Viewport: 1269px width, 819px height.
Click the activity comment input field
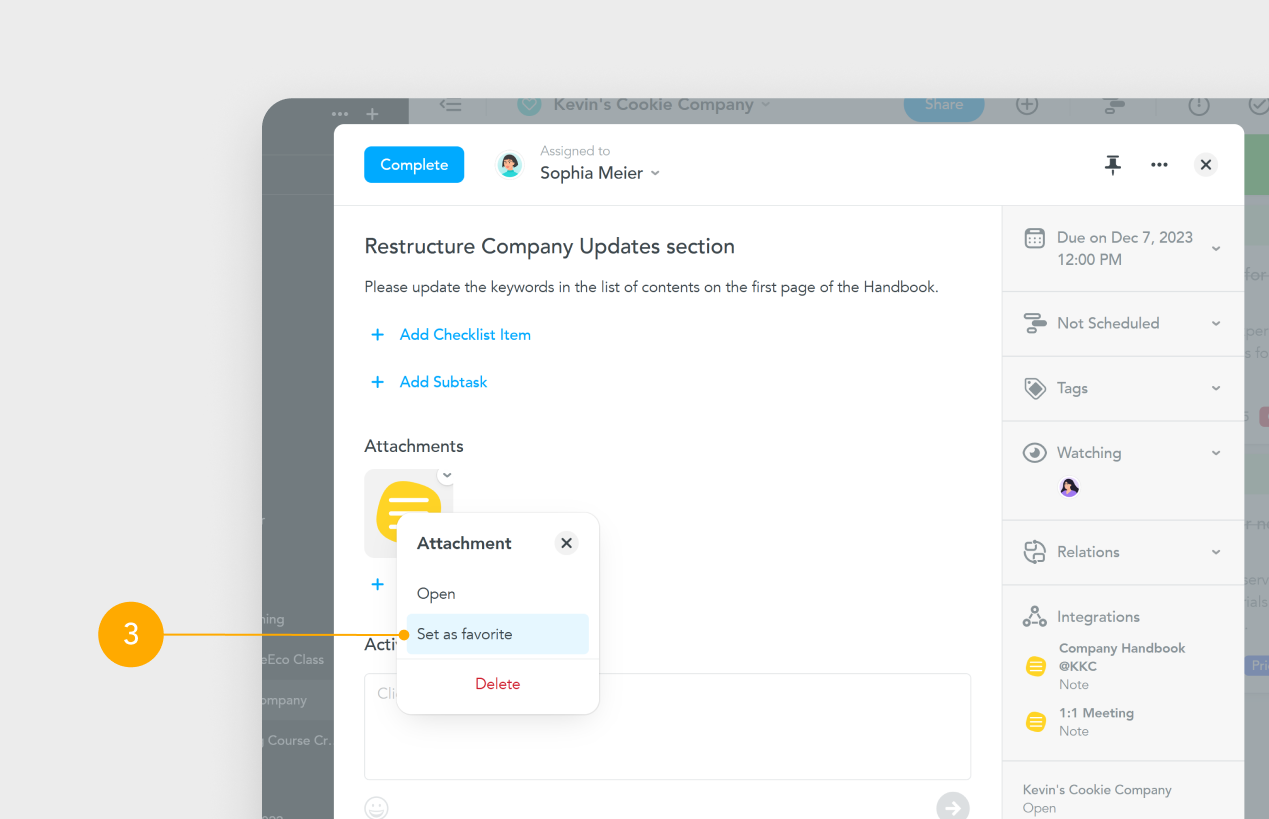[x=667, y=726]
